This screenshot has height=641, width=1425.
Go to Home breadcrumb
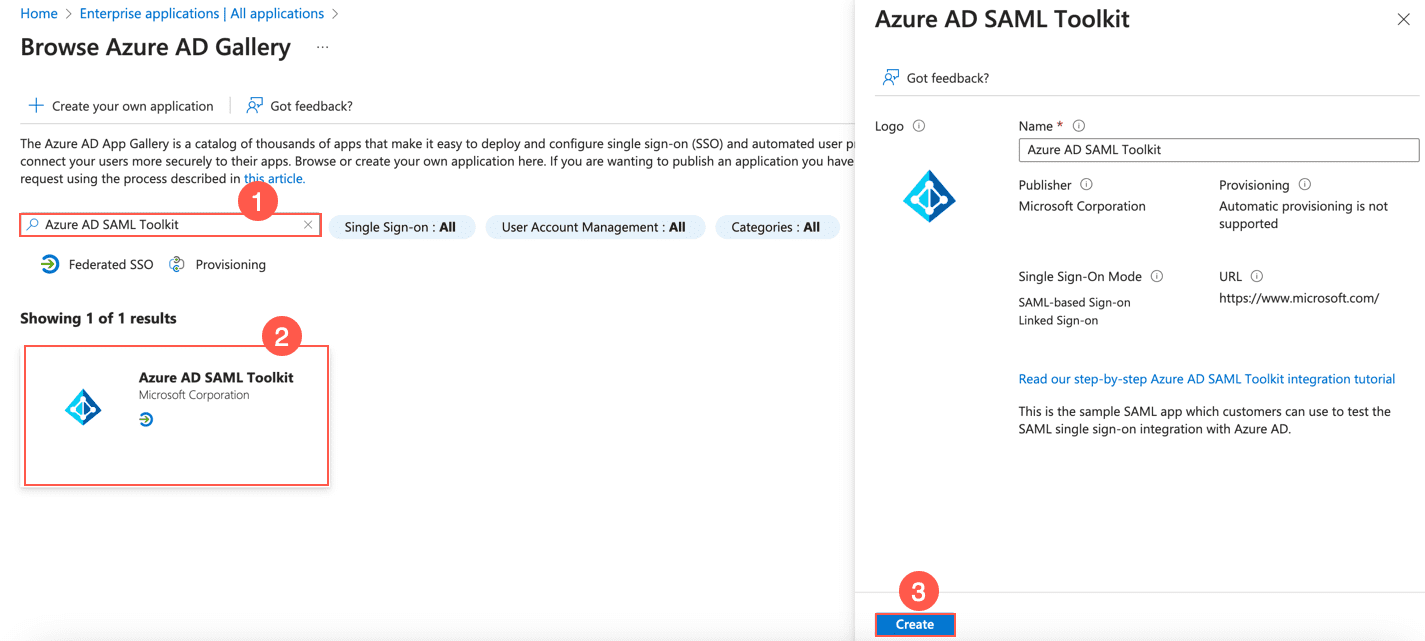coord(39,14)
